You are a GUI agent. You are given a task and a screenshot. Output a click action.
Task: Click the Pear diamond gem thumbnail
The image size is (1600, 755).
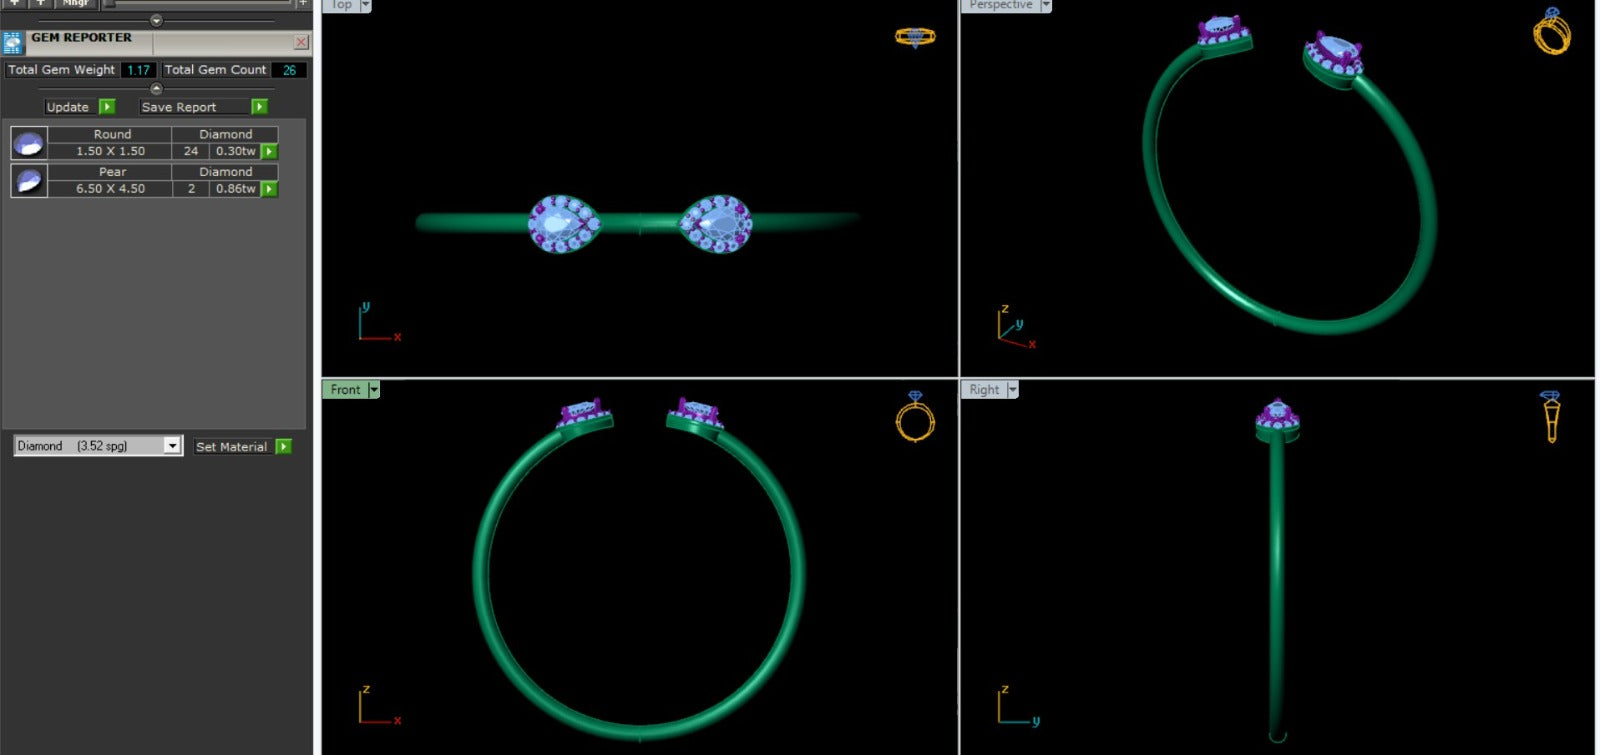click(x=29, y=180)
